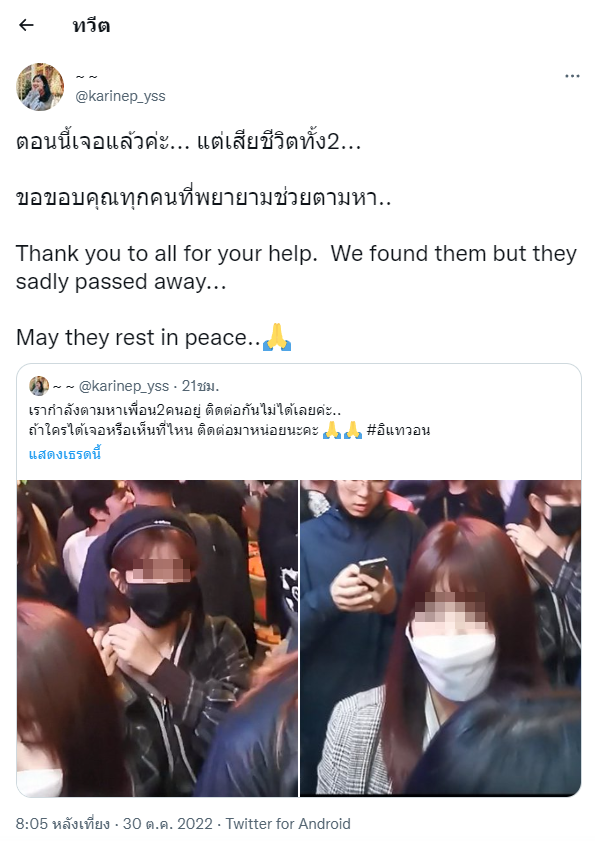Click the praying hands emojis in quoted tweet
The image size is (595, 841).
pyautogui.click(x=342, y=430)
